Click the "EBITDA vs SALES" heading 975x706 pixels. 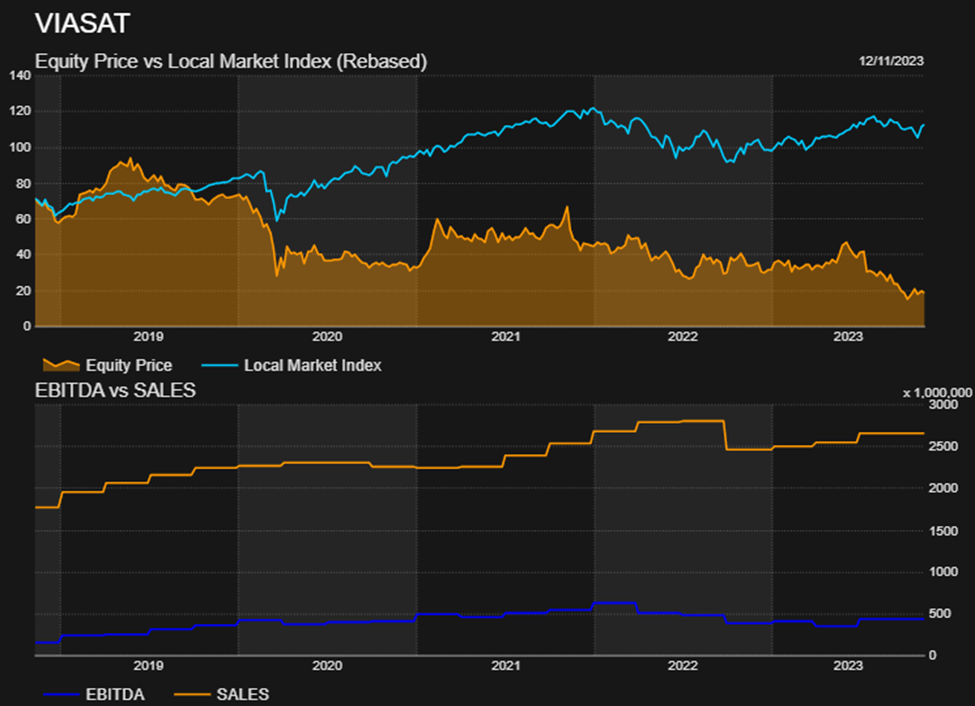pos(115,390)
